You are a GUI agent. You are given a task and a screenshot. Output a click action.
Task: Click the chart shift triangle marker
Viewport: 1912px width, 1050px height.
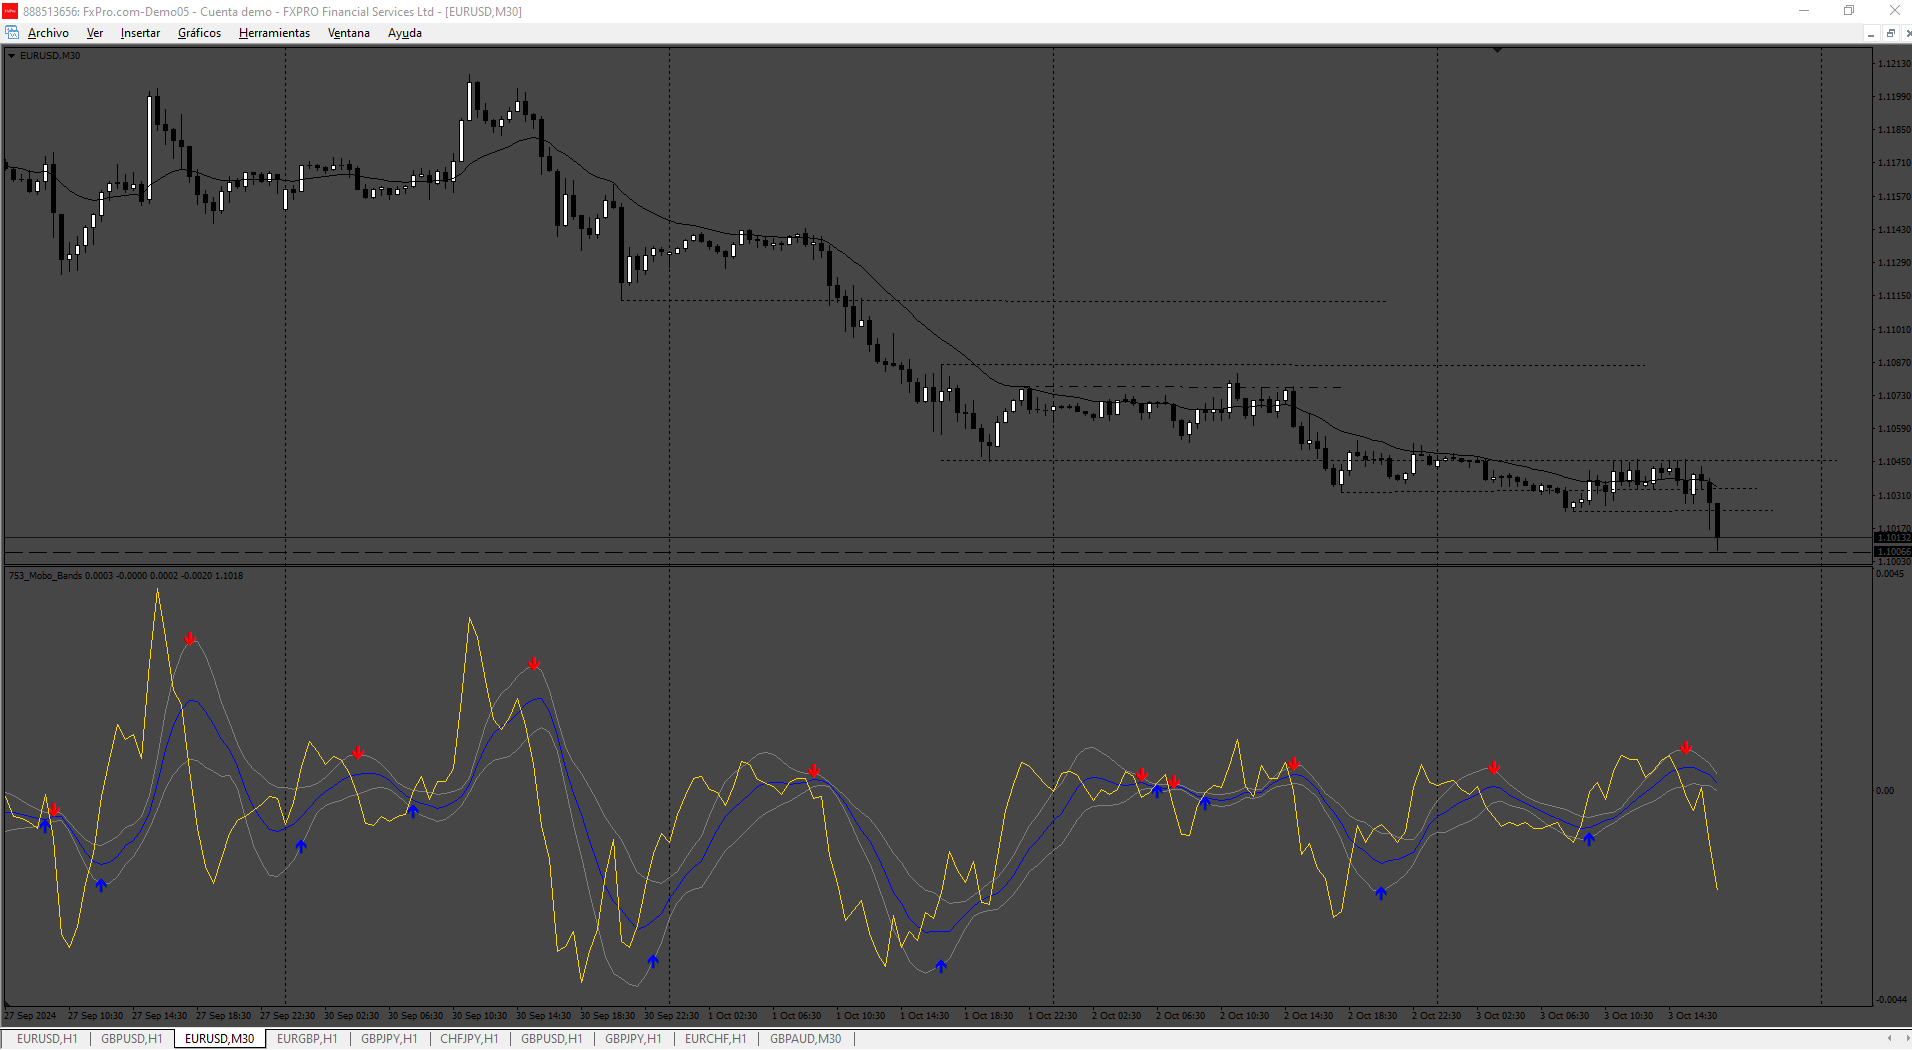(1497, 49)
